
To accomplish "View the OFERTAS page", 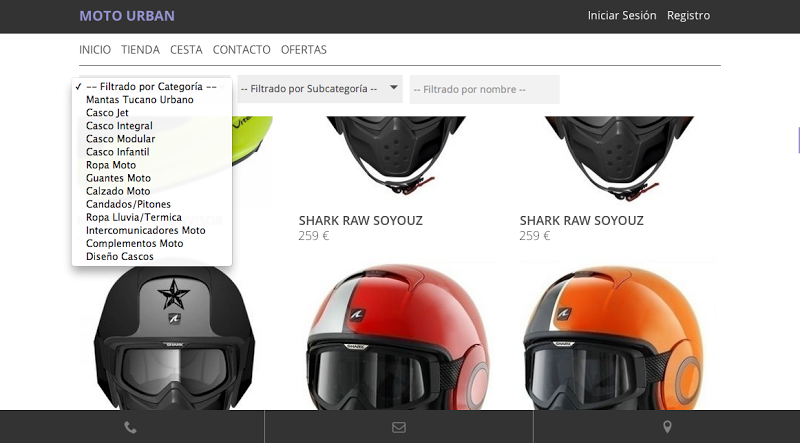I will [304, 50].
